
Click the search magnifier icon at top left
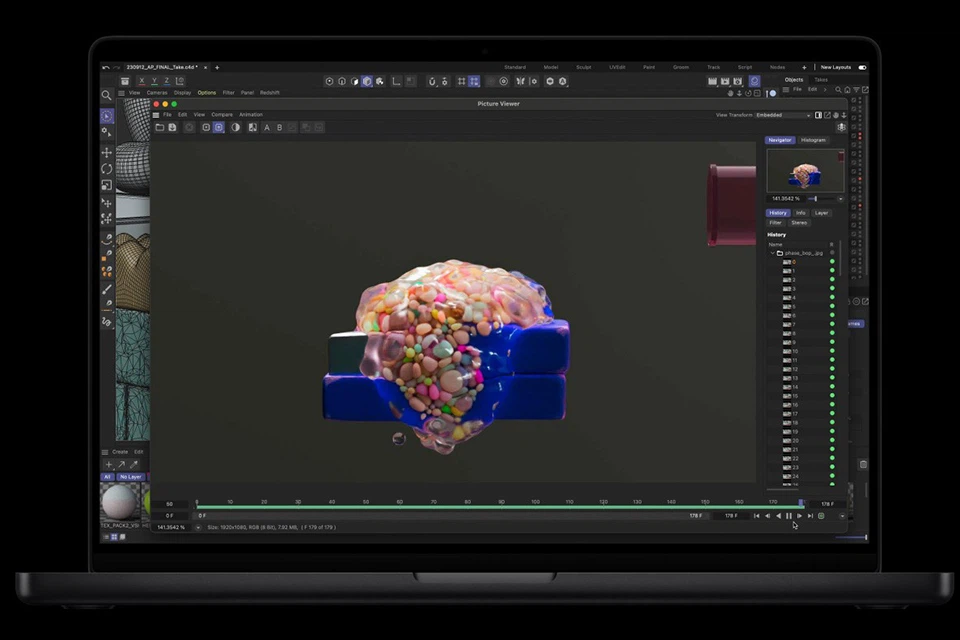tap(107, 95)
